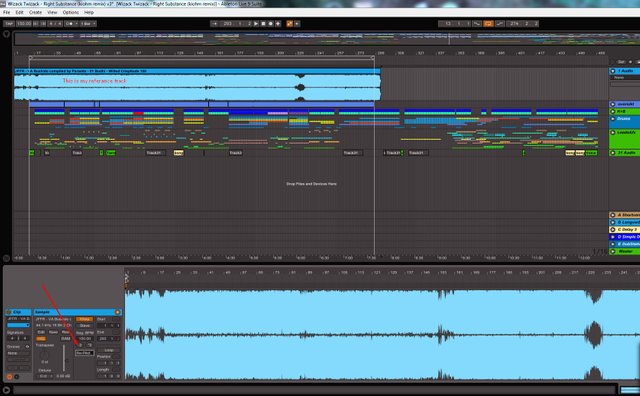Show the Launch box with orange L button
The height and width of the screenshot is (396, 640).
(9, 376)
